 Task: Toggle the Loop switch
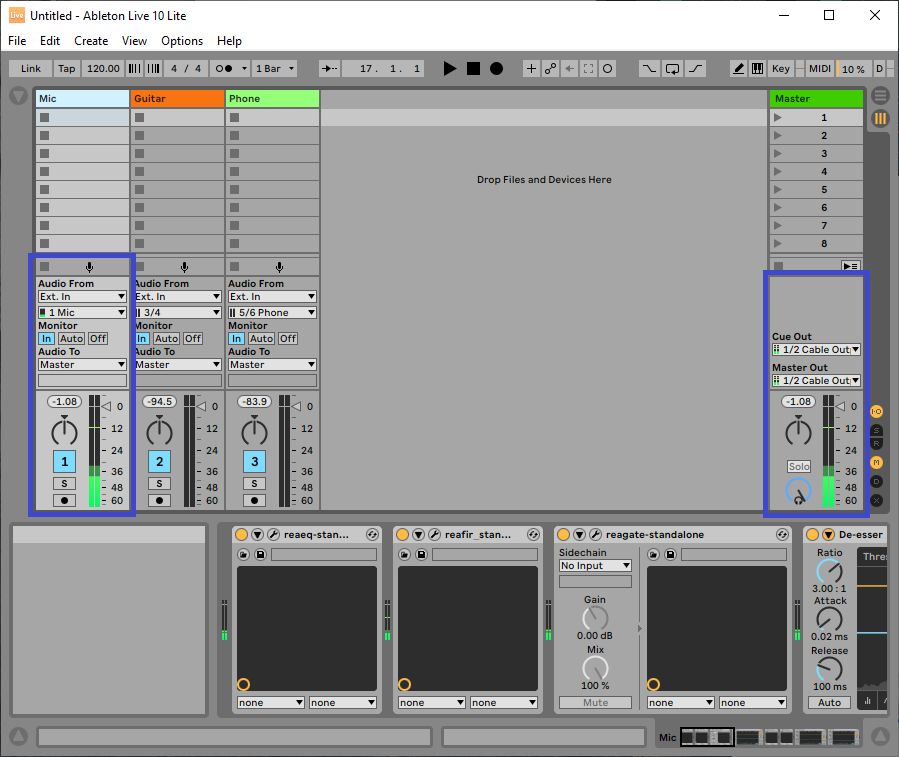[x=673, y=69]
